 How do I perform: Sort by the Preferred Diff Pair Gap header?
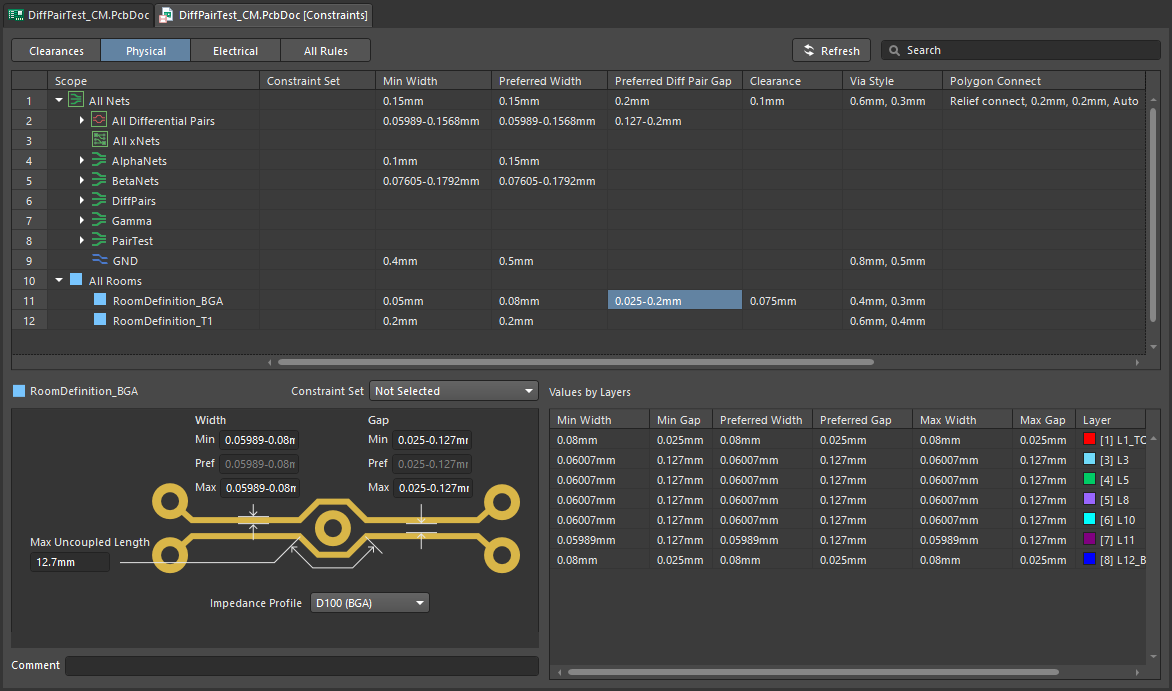[675, 81]
